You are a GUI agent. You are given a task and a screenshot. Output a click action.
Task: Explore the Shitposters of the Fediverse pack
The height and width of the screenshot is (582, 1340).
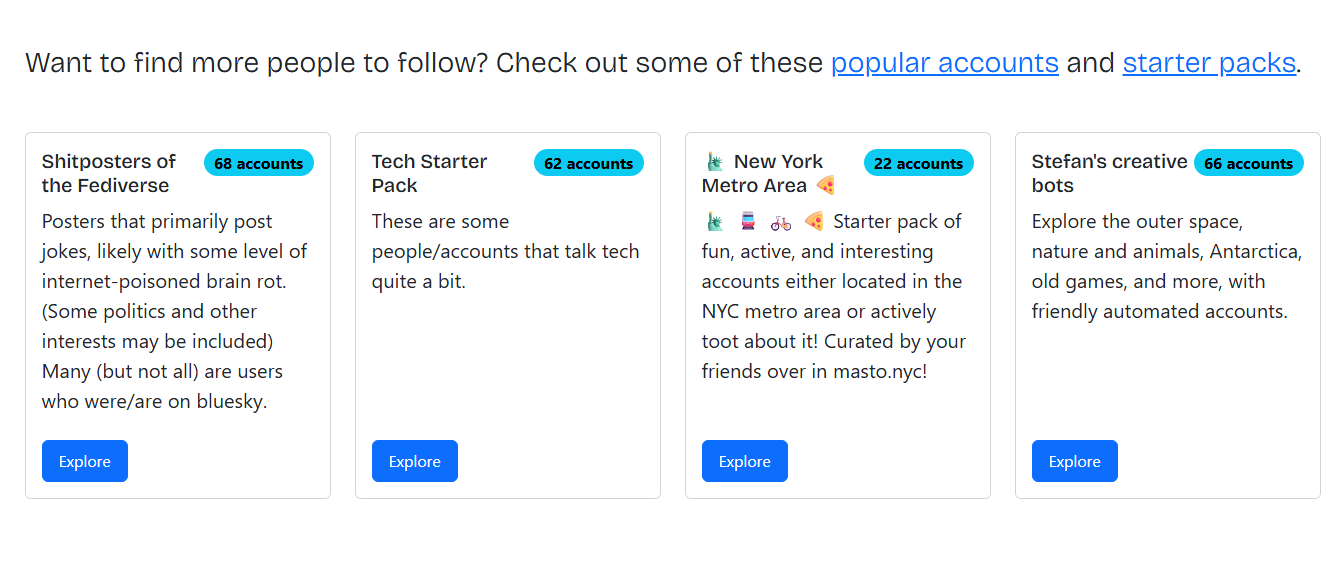85,461
